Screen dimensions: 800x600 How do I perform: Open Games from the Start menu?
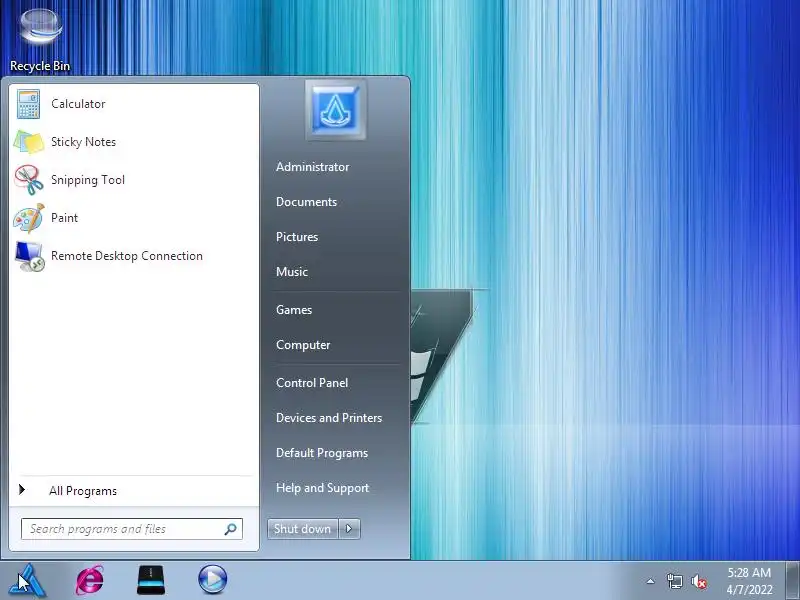click(294, 310)
